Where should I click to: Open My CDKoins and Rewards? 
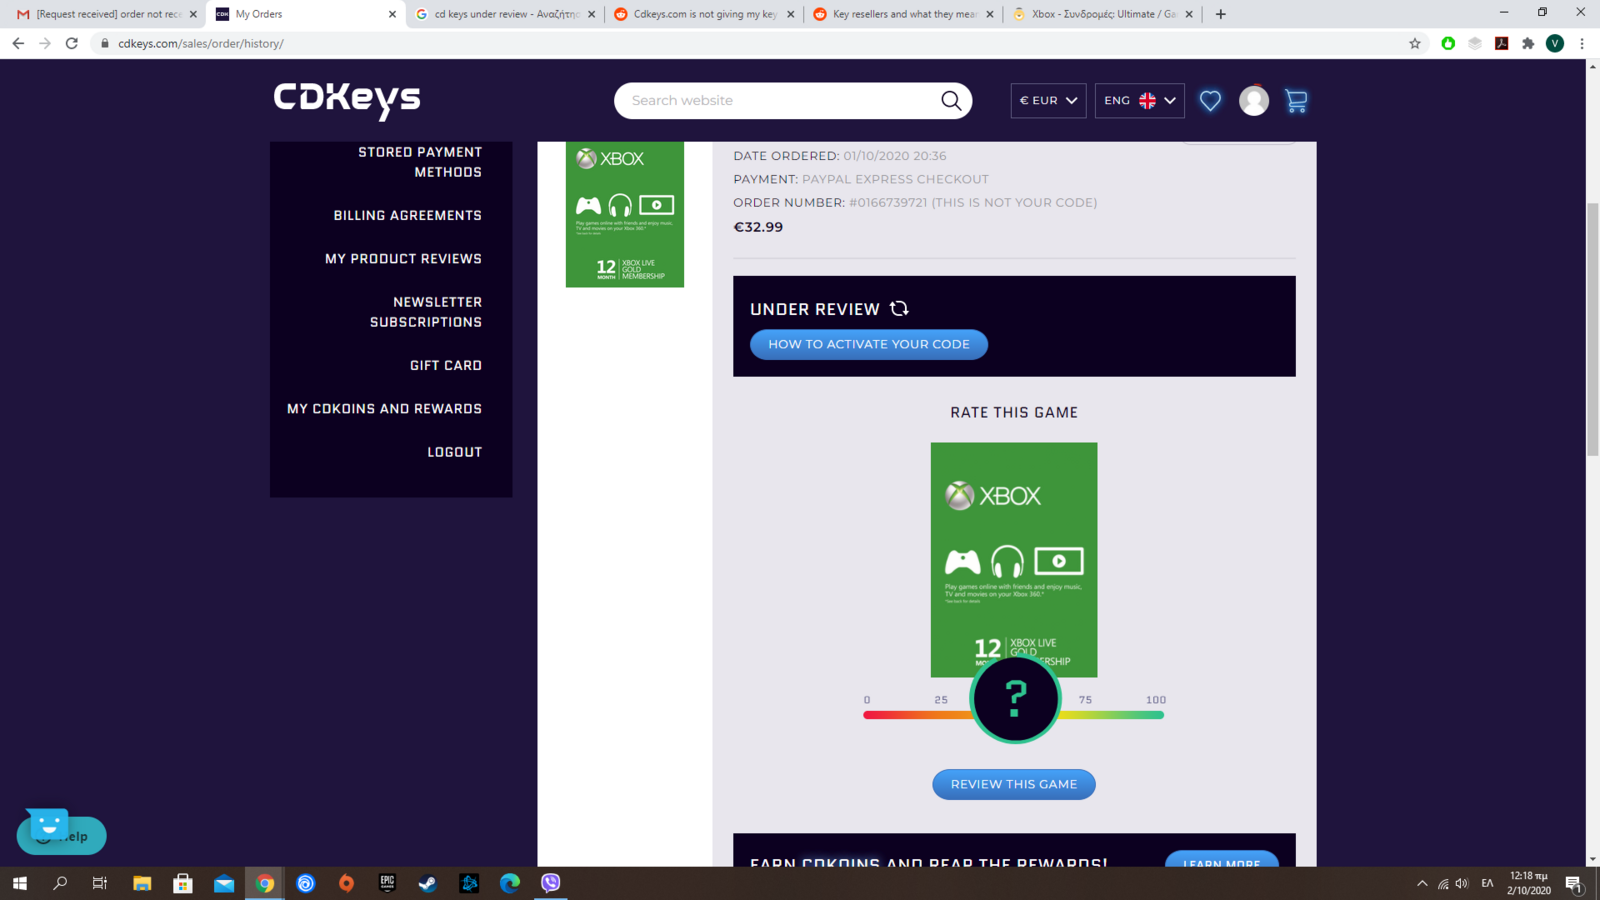coord(384,408)
